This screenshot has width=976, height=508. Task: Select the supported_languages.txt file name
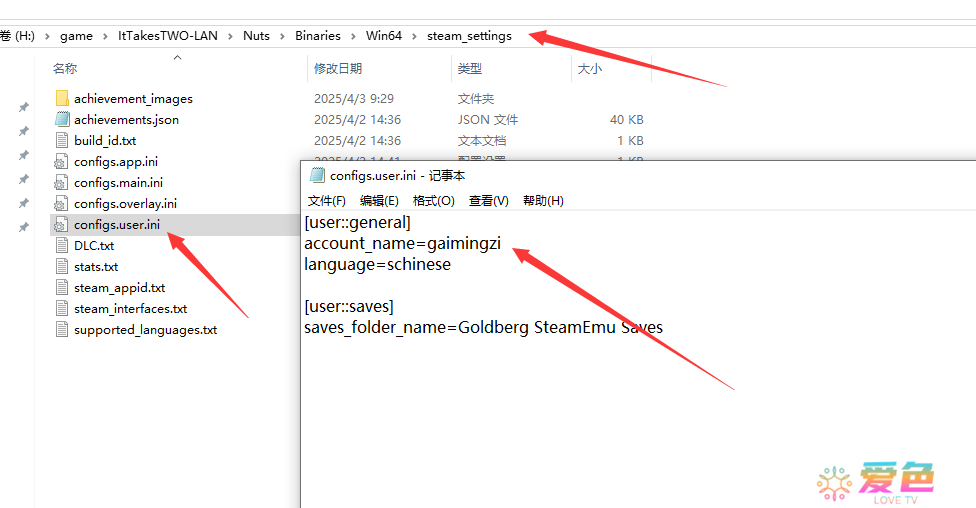[146, 330]
